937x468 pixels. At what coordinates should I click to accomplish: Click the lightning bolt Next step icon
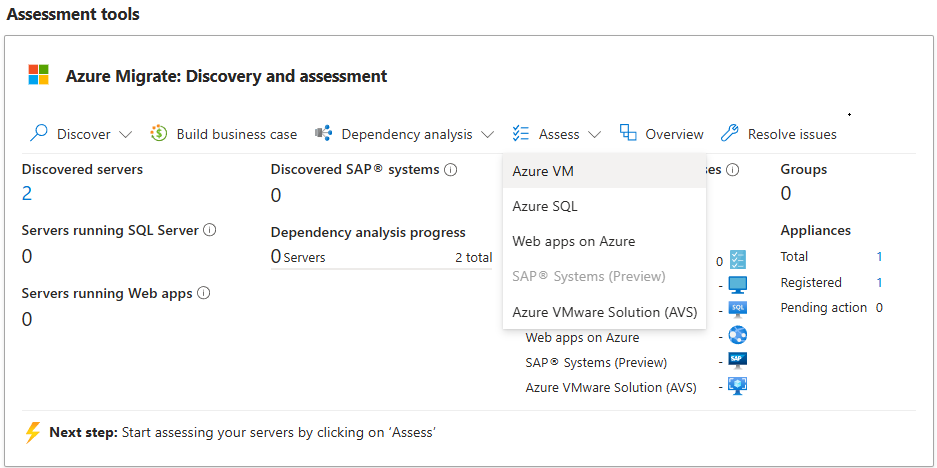(x=33, y=432)
